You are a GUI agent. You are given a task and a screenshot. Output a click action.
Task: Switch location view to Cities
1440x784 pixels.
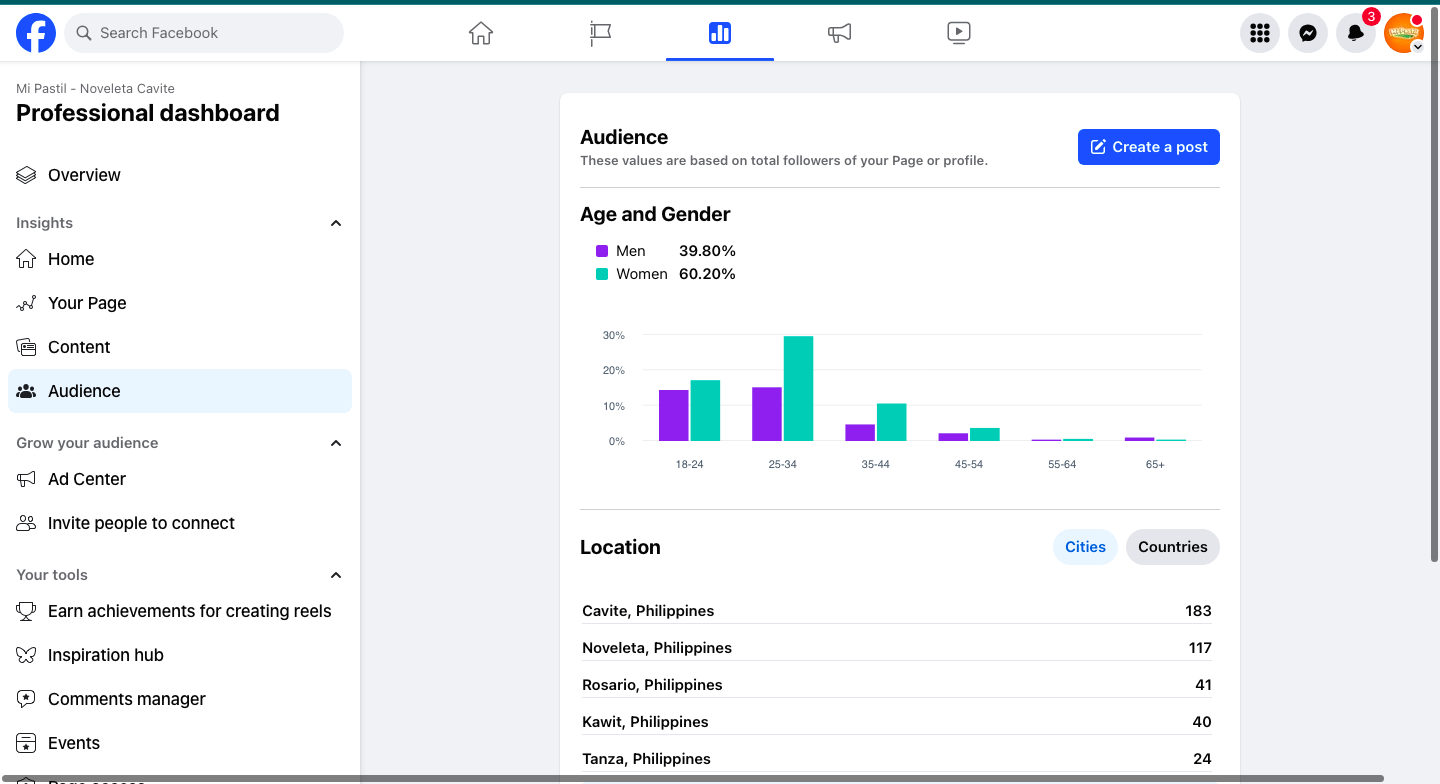(1085, 547)
